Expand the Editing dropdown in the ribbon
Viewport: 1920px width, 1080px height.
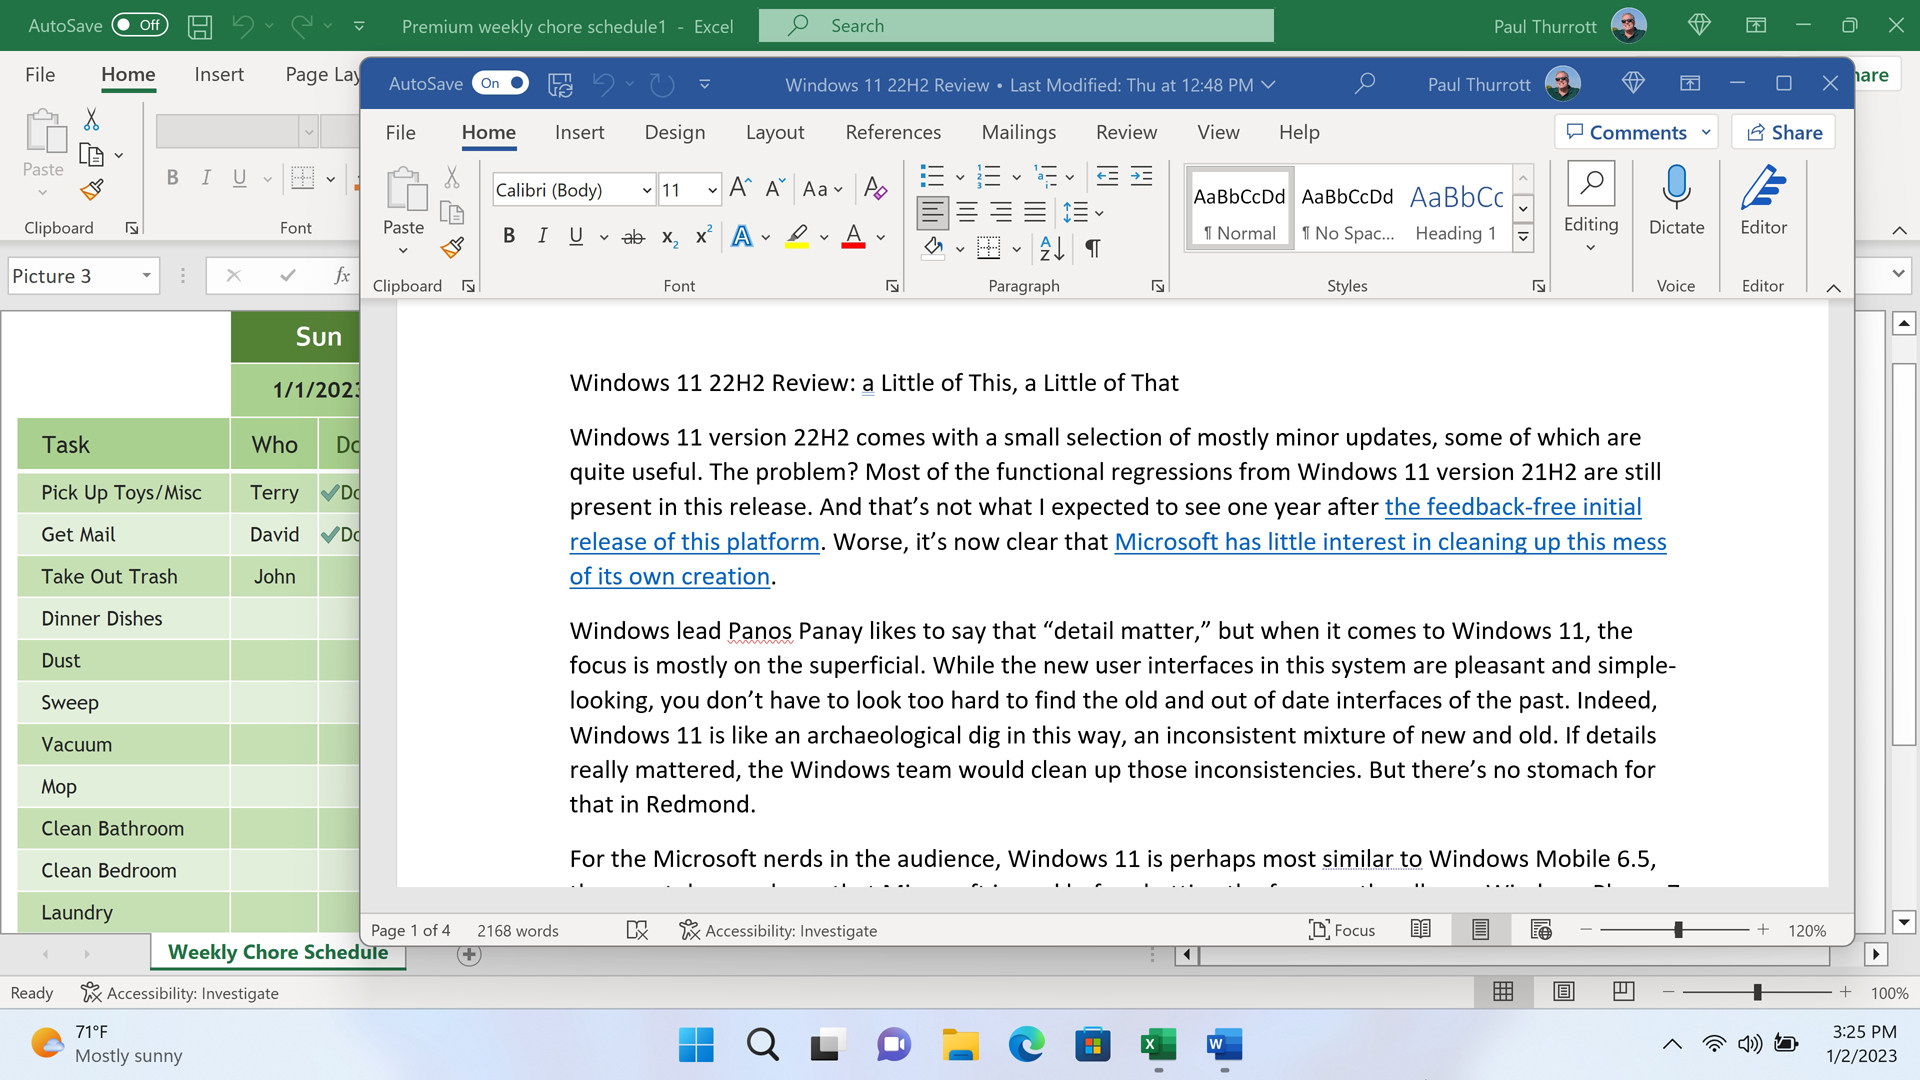pyautogui.click(x=1590, y=247)
